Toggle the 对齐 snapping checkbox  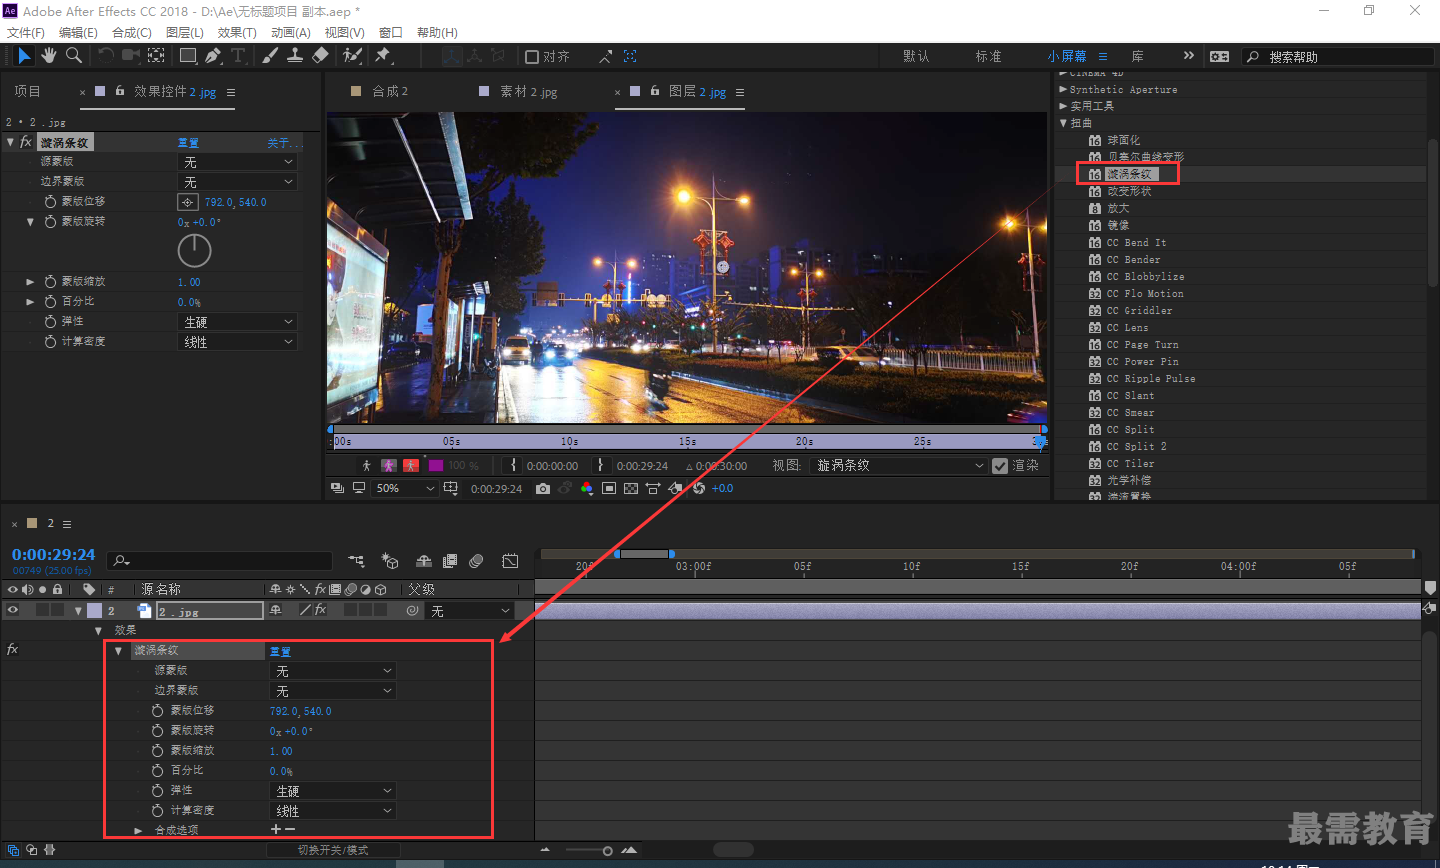[532, 57]
